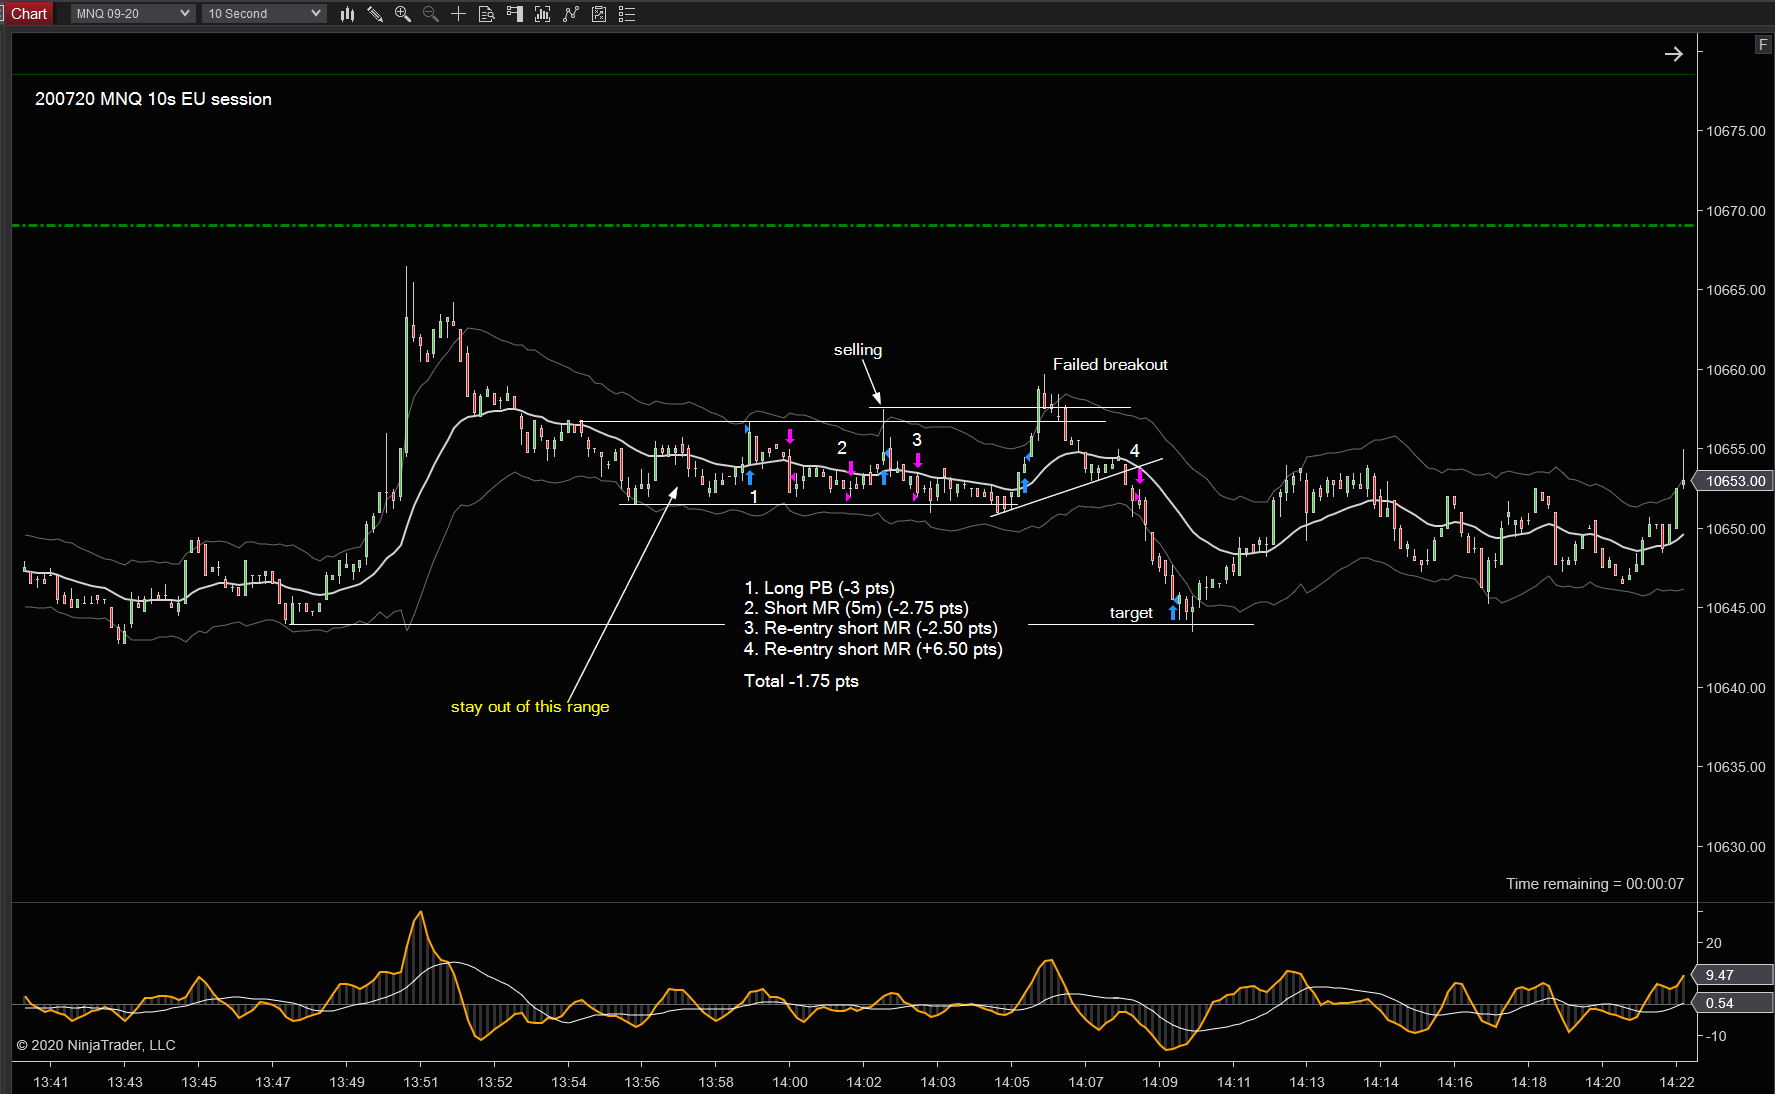Open the Indicators icon
The image size is (1775, 1094).
(571, 13)
